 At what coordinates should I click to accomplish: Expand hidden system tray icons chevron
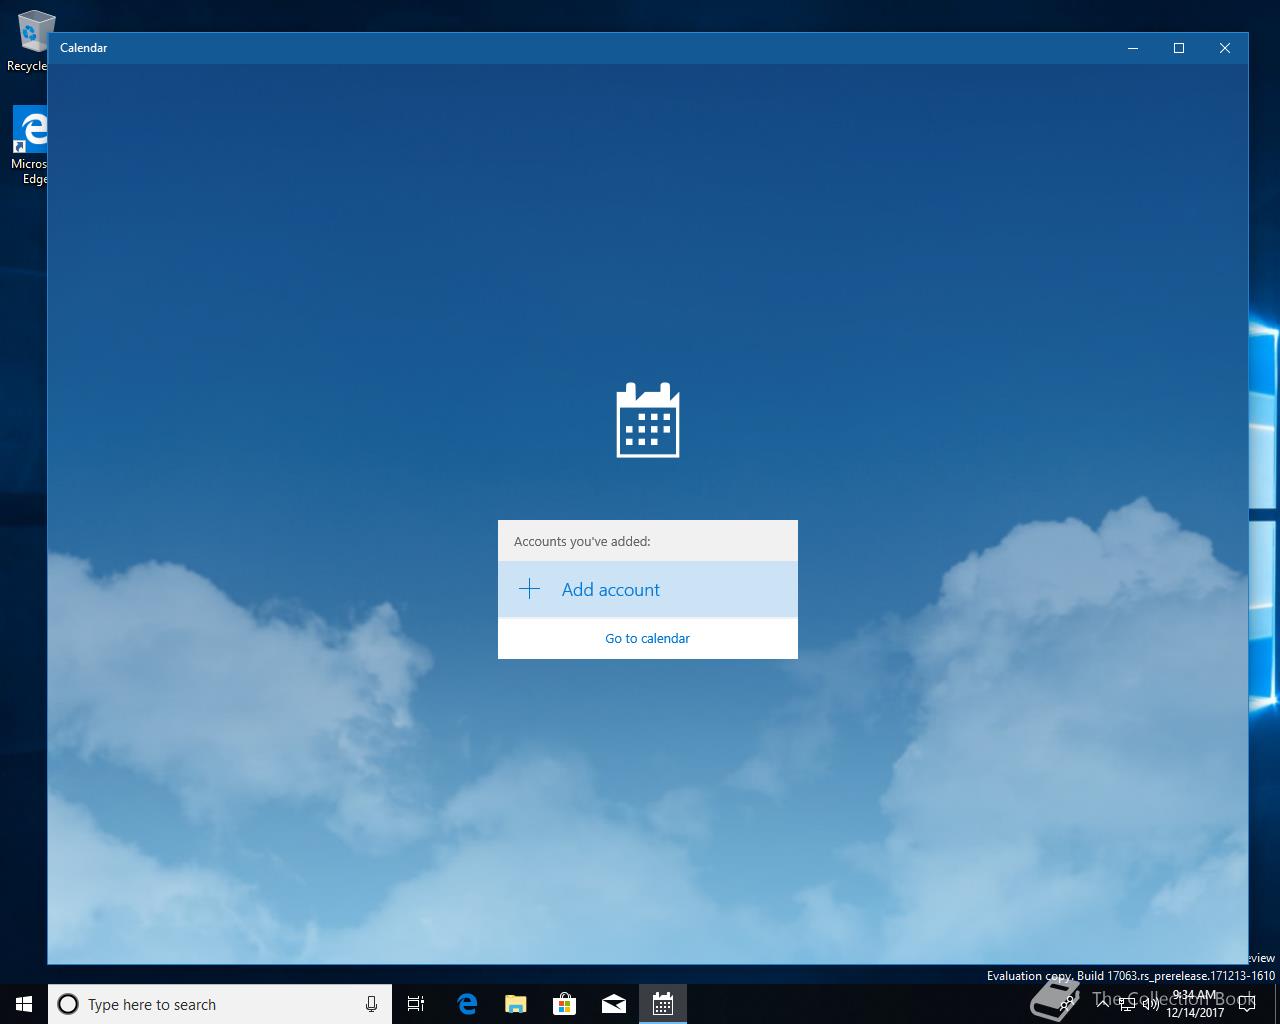click(1103, 1004)
